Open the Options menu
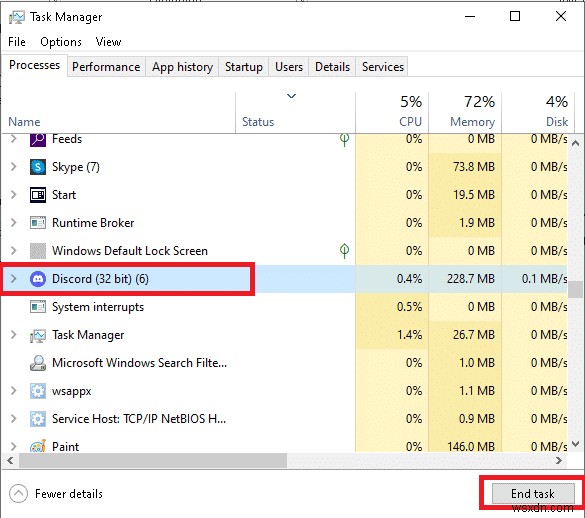The height and width of the screenshot is (518, 585). [61, 42]
